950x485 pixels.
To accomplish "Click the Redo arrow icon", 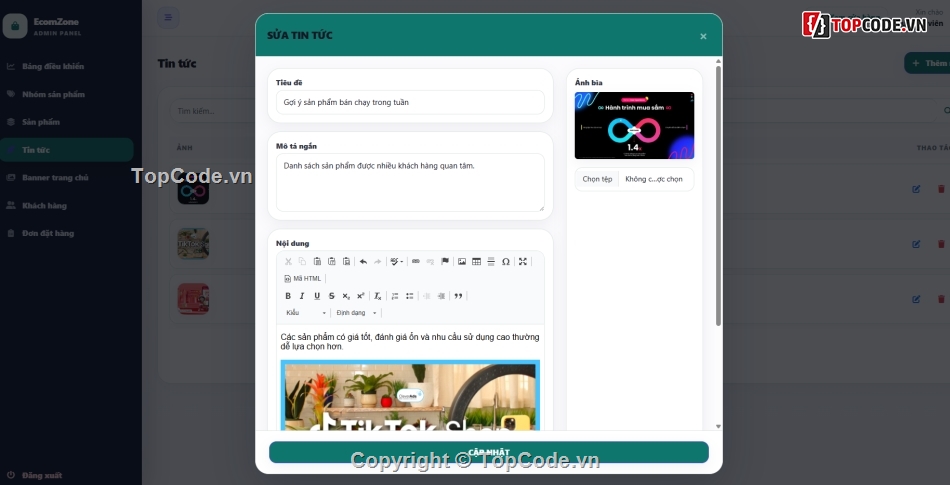I will [377, 262].
